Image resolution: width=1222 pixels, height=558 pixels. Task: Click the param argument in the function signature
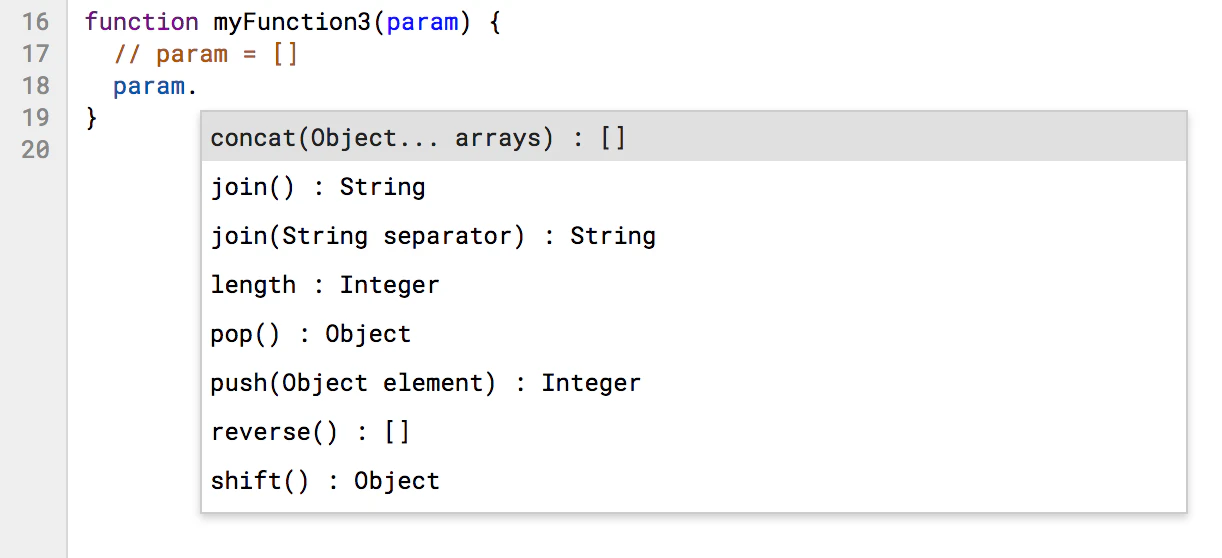coord(422,22)
